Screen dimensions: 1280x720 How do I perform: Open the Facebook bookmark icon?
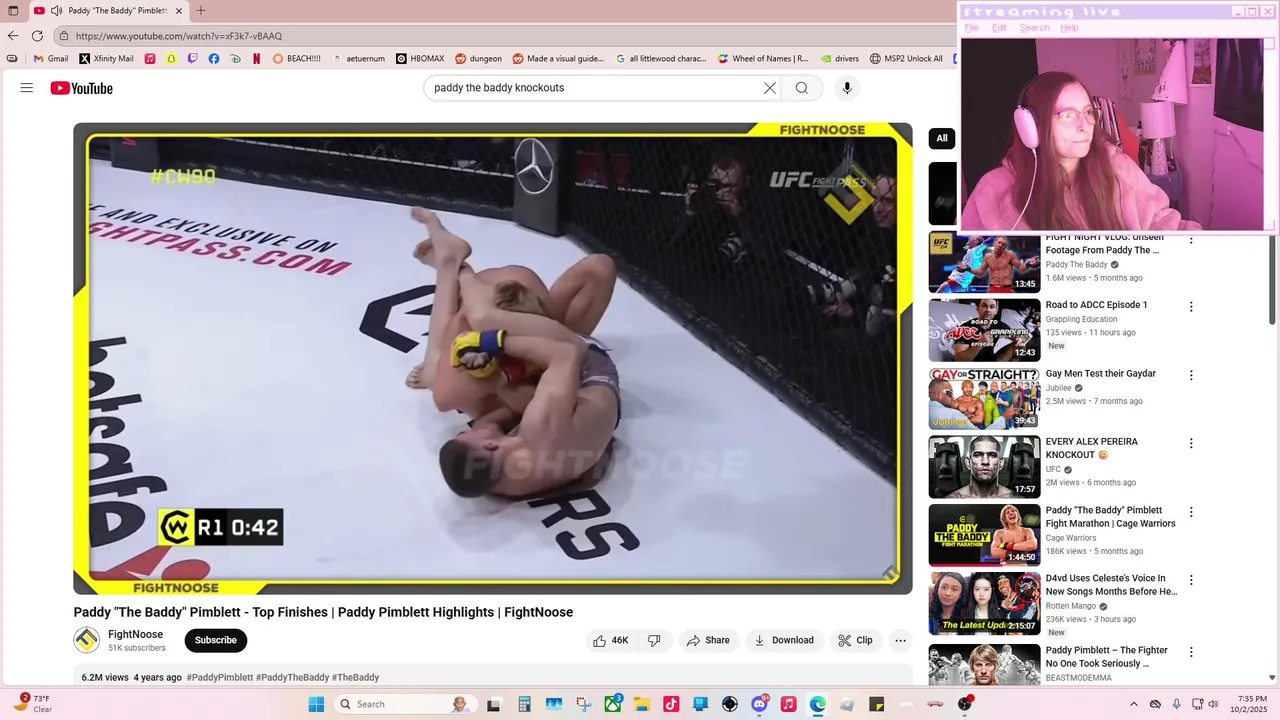tap(214, 59)
